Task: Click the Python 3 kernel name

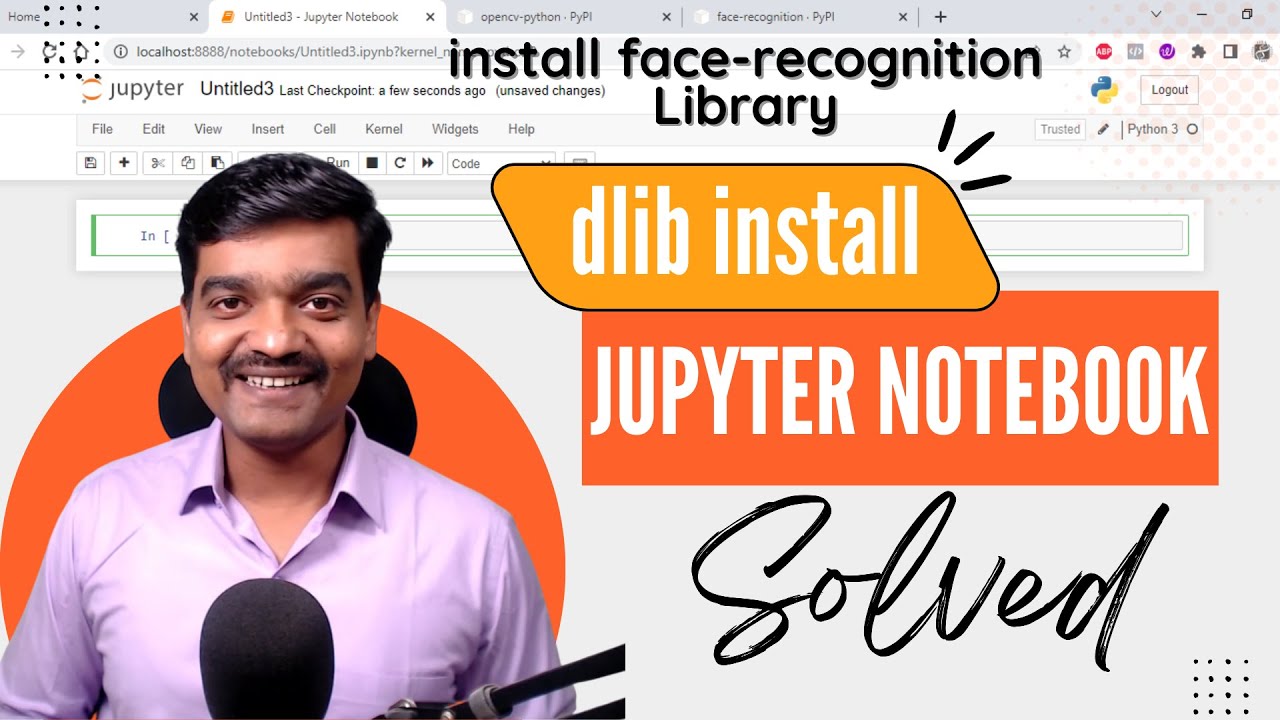Action: click(1153, 129)
